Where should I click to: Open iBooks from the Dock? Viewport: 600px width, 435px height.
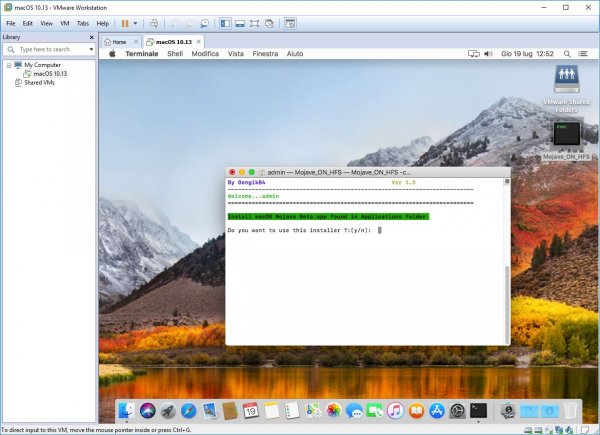(x=416, y=411)
